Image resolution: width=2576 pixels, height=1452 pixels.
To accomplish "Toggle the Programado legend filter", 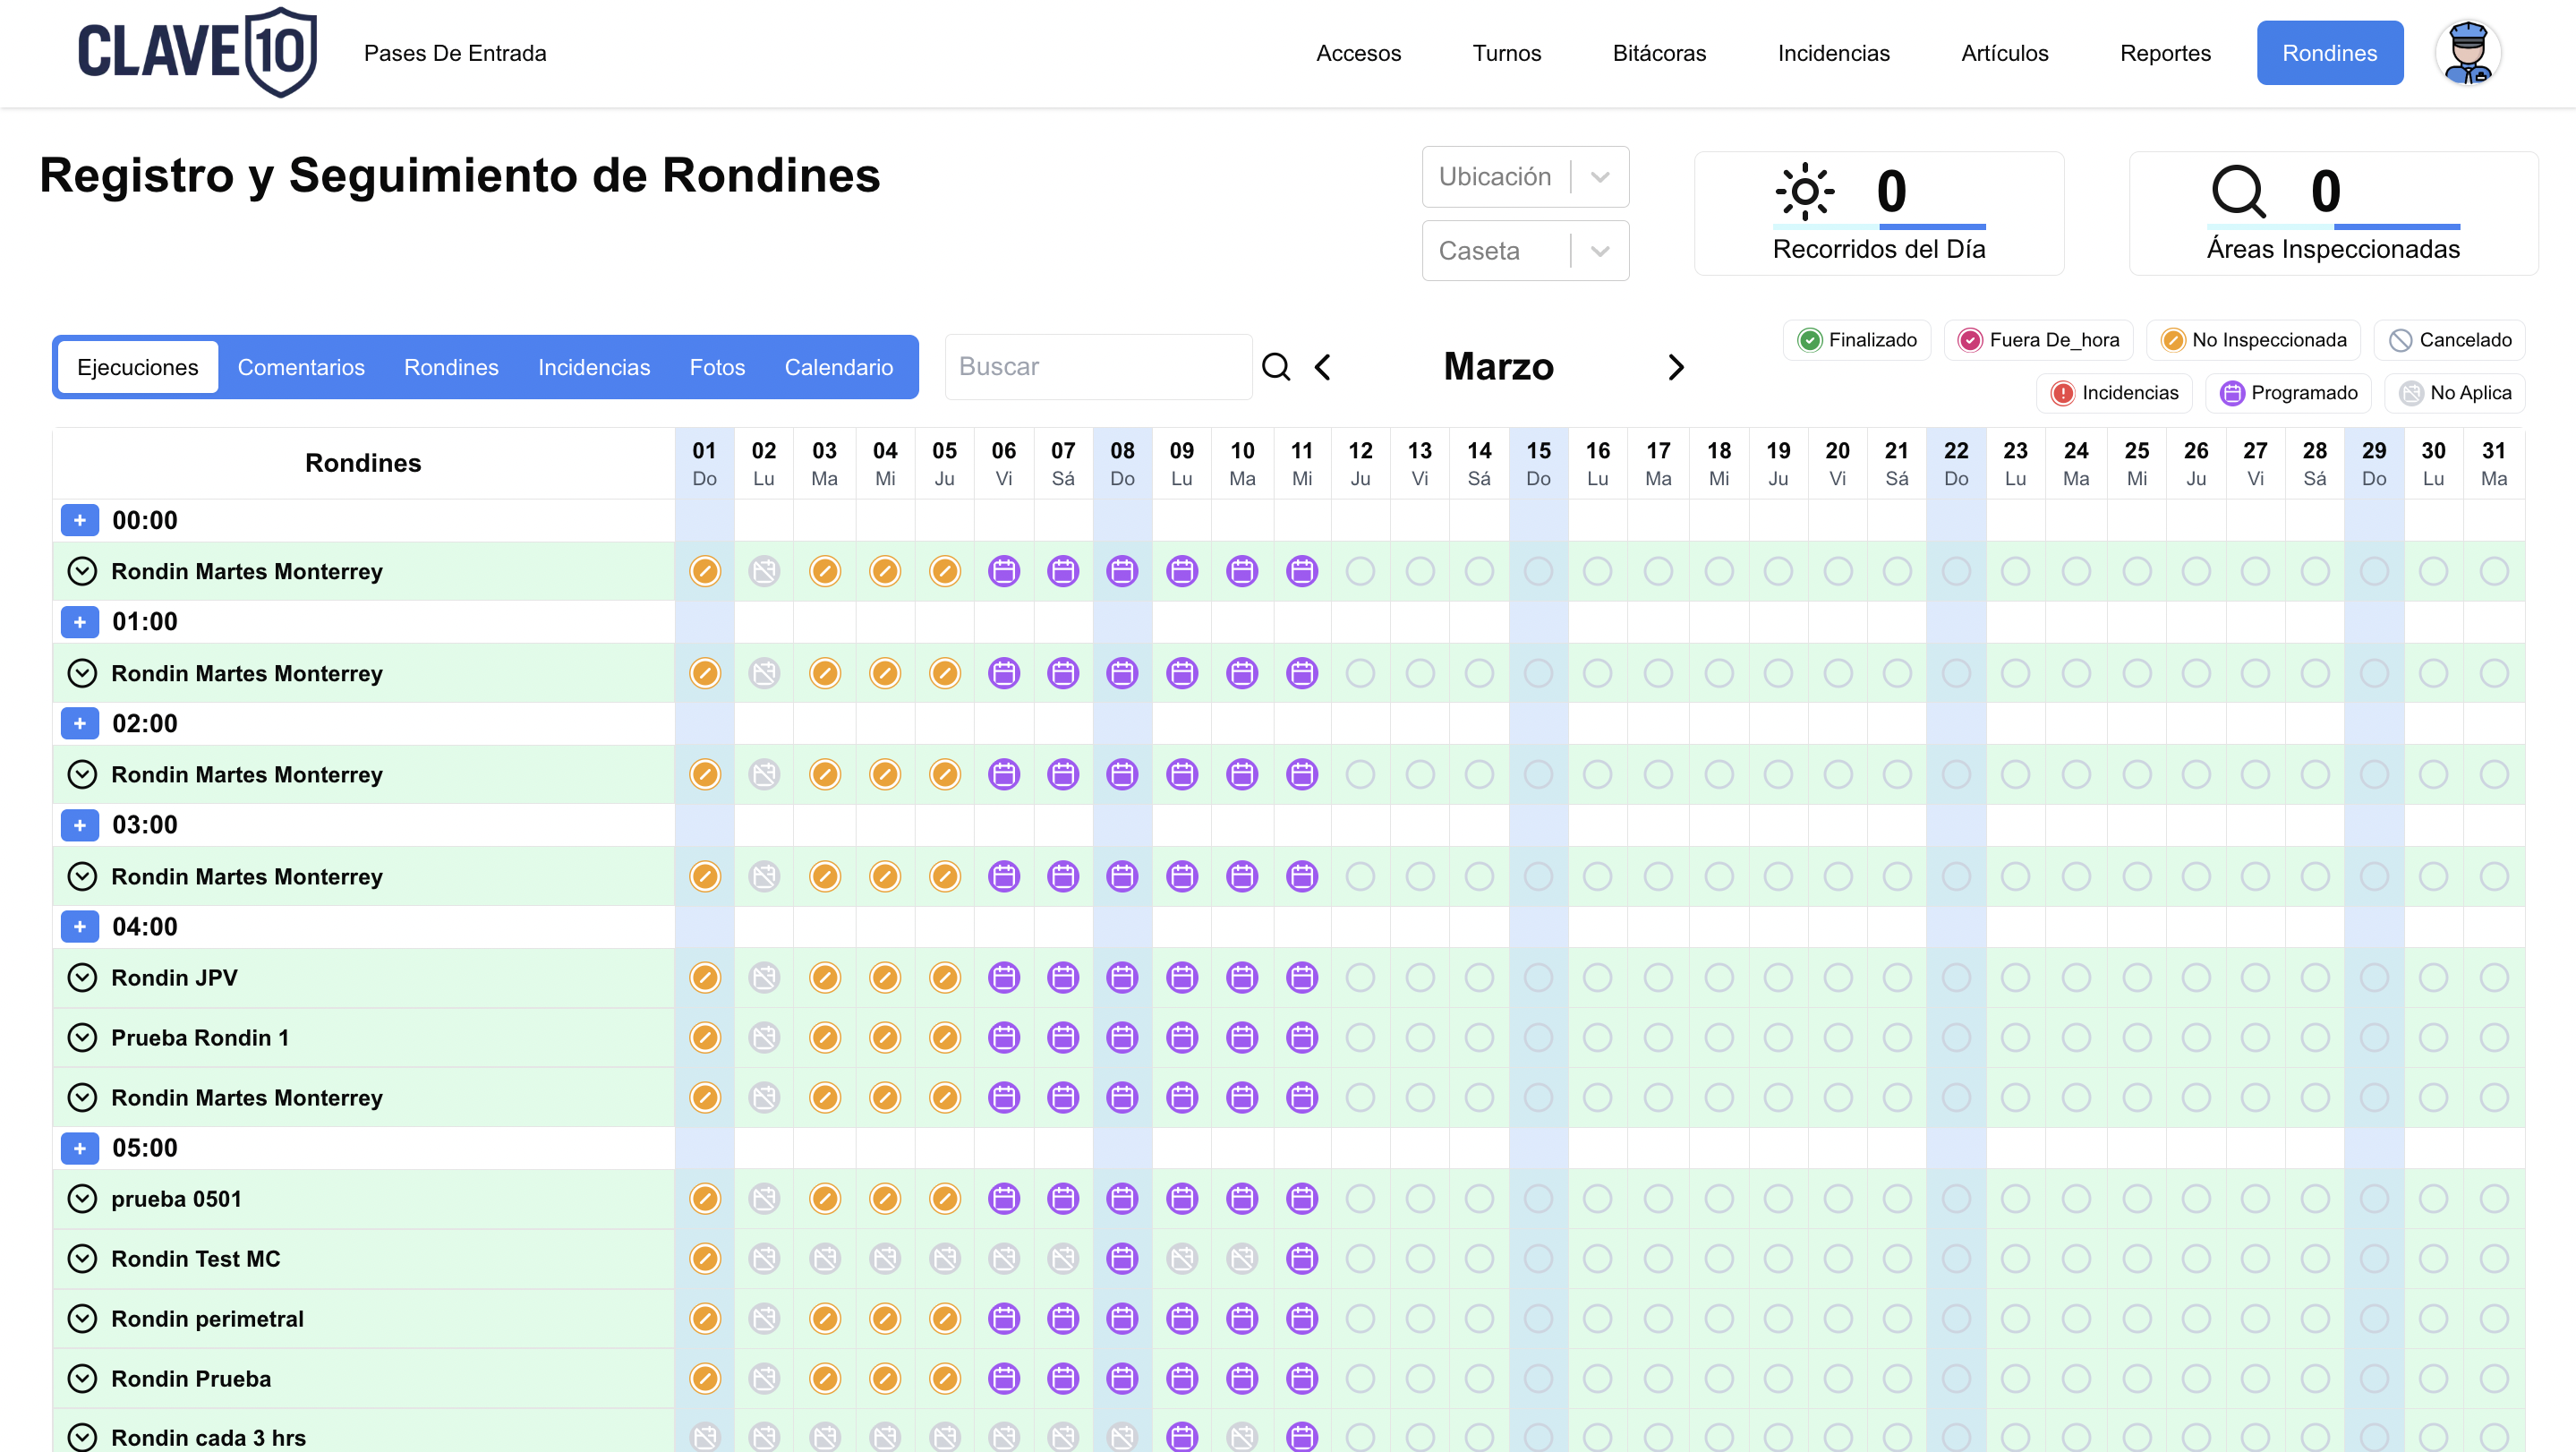I will pyautogui.click(x=2289, y=393).
